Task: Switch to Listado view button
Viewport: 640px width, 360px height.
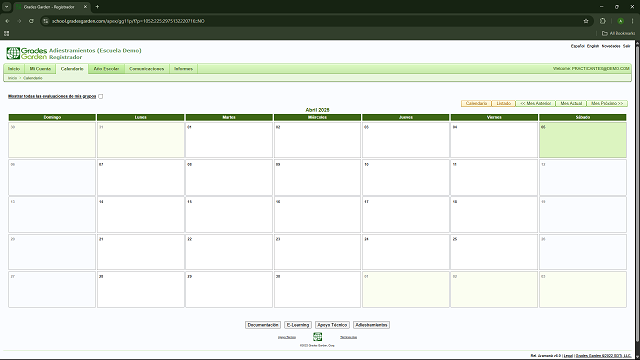Action: pyautogui.click(x=504, y=104)
